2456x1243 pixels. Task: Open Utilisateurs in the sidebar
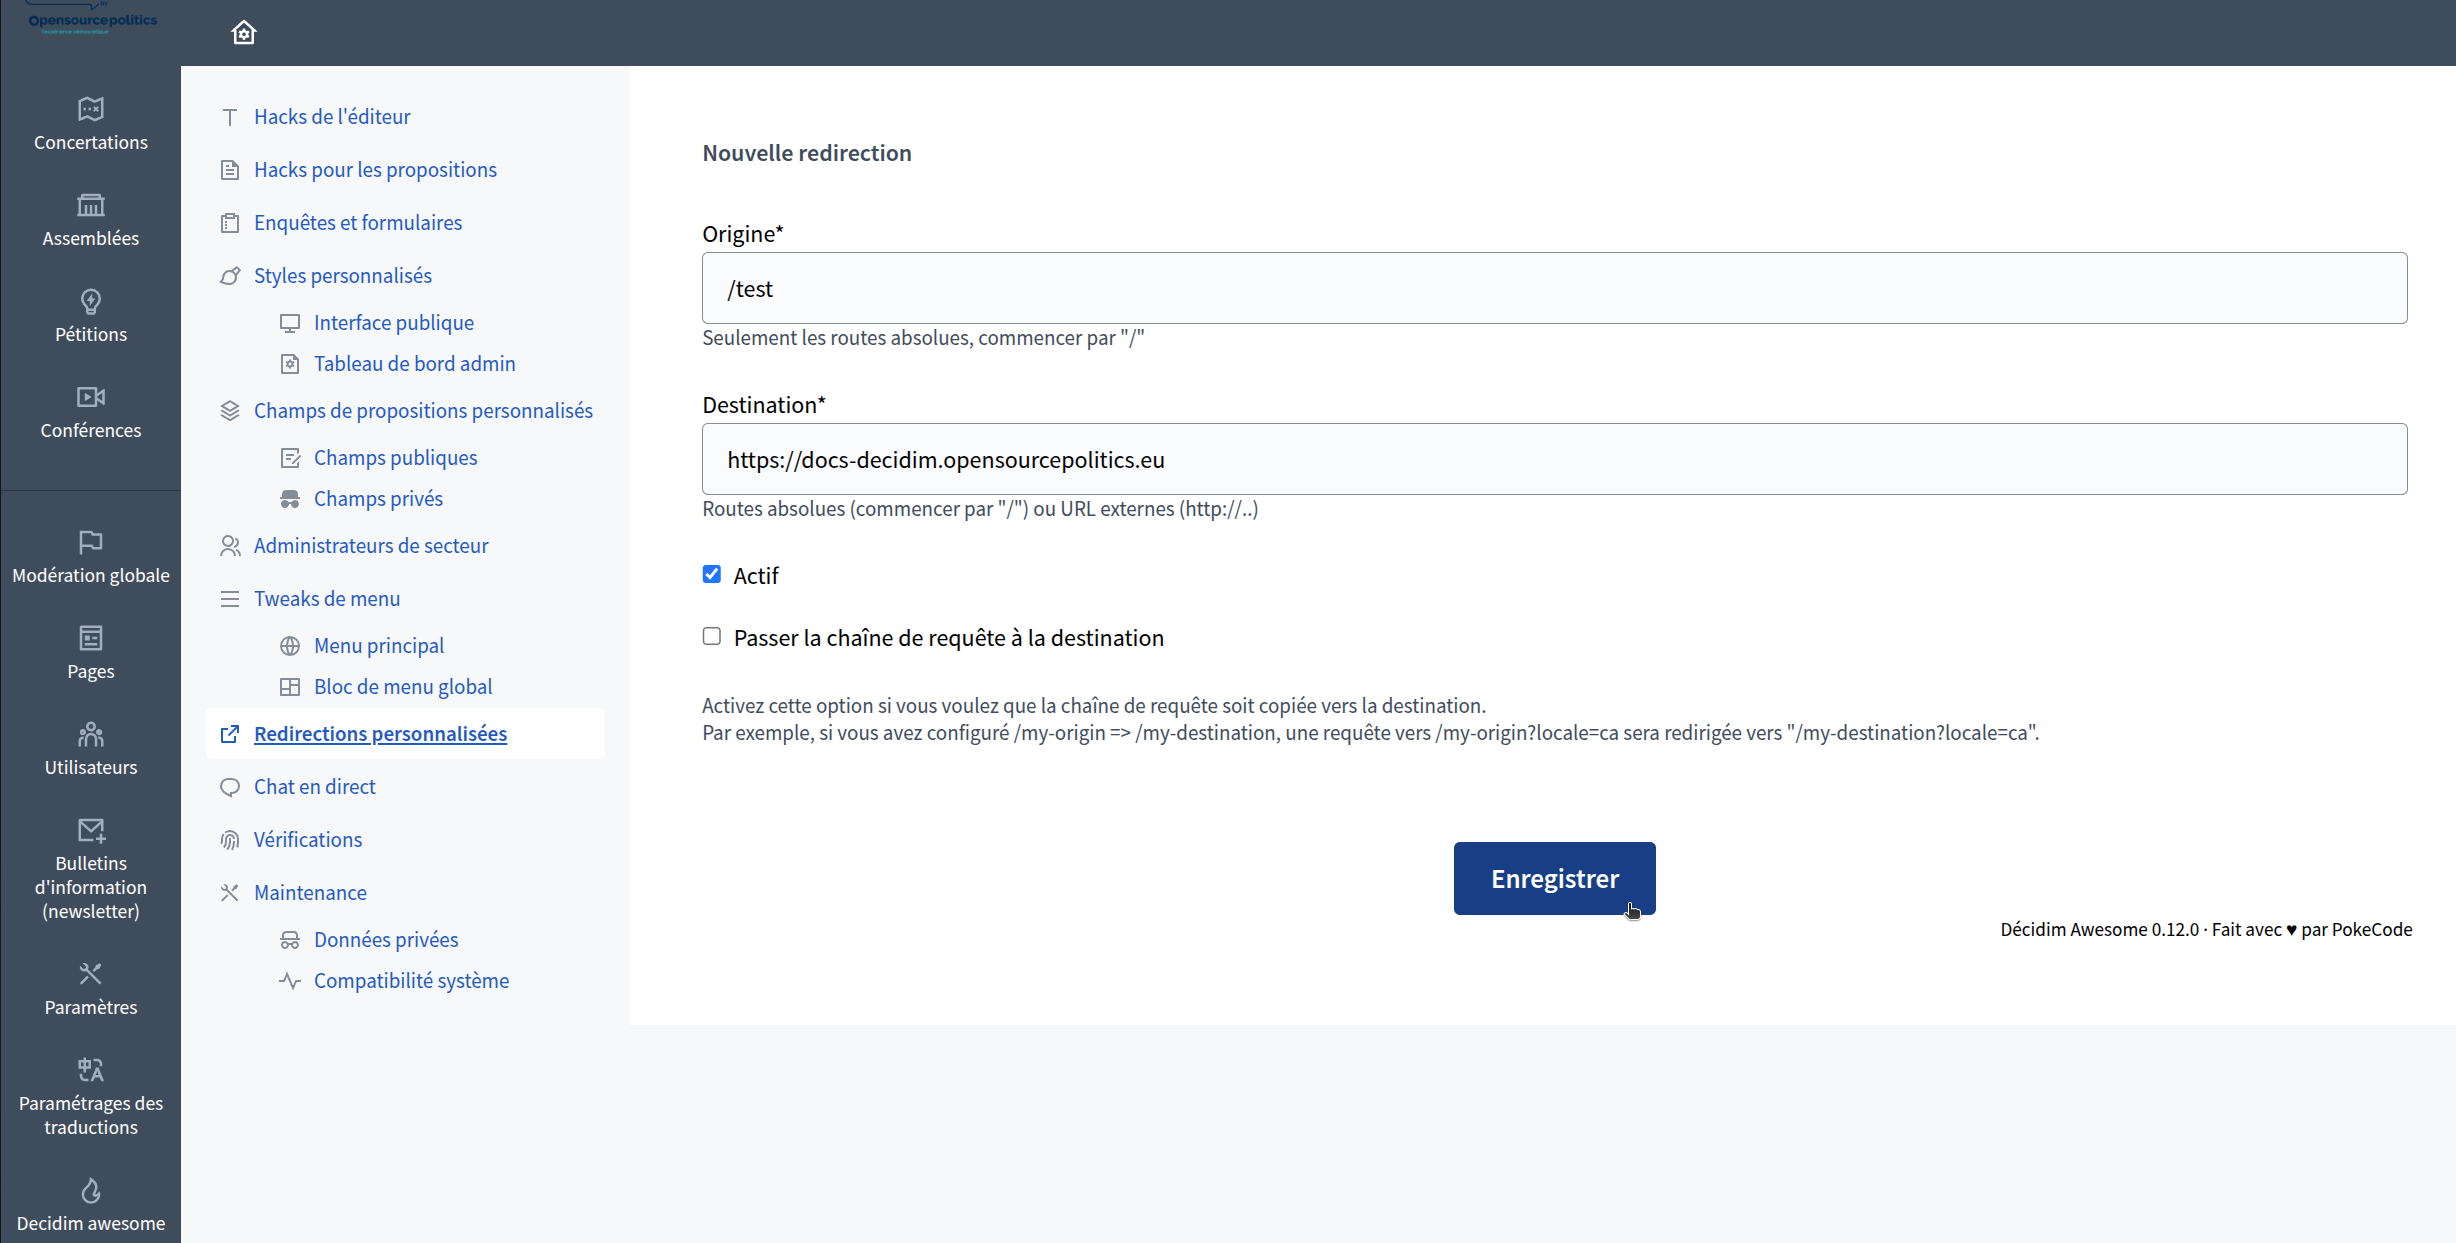(90, 749)
